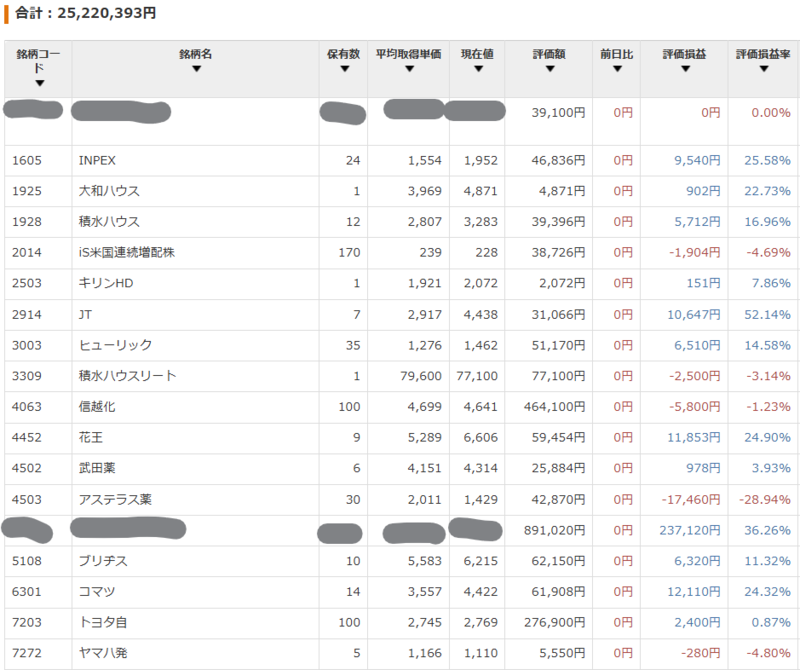Click profit 237,120円 in redacted row

tap(690, 530)
